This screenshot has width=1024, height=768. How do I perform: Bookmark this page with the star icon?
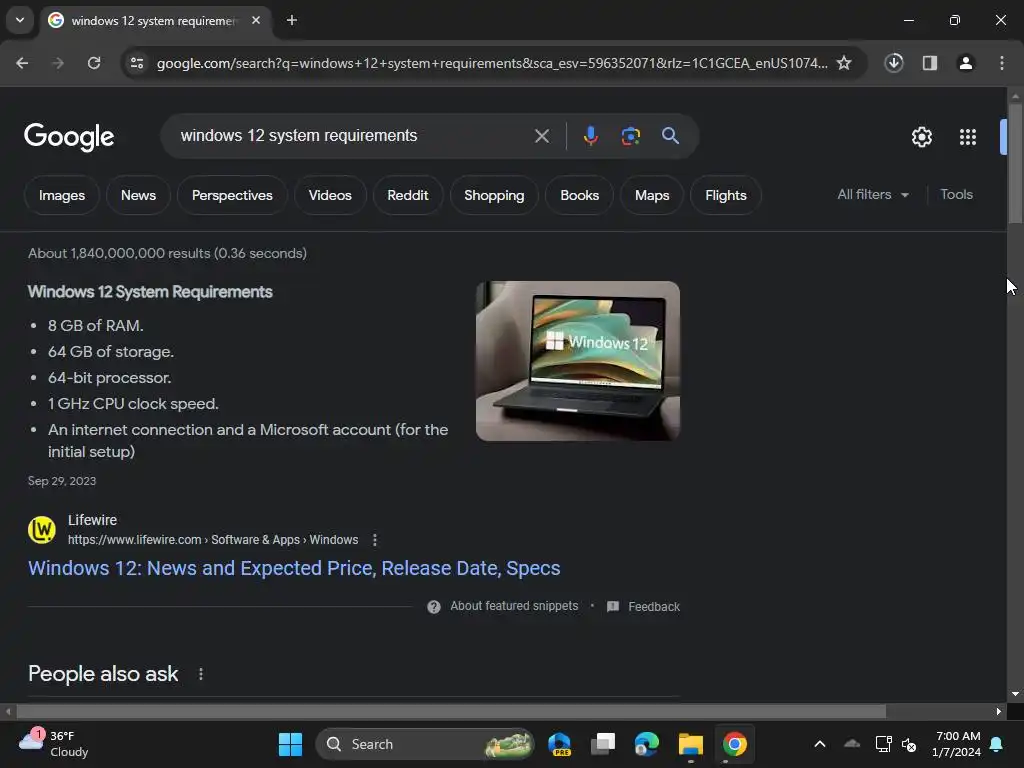(x=844, y=63)
